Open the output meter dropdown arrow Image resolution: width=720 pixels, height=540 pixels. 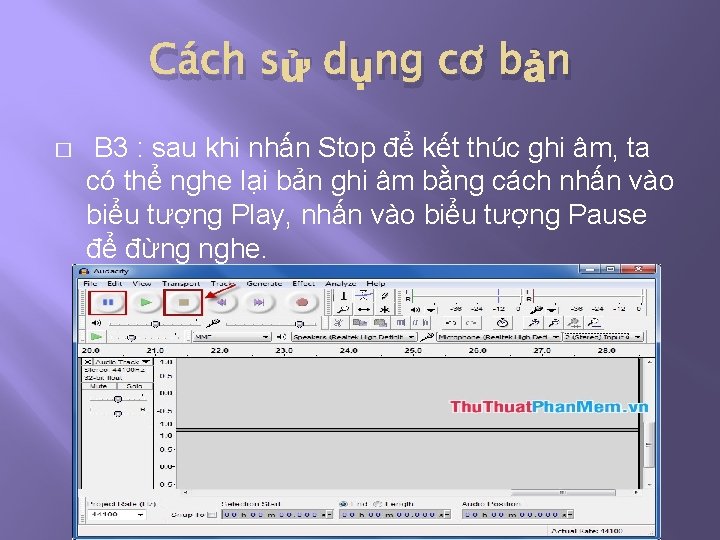432,309
